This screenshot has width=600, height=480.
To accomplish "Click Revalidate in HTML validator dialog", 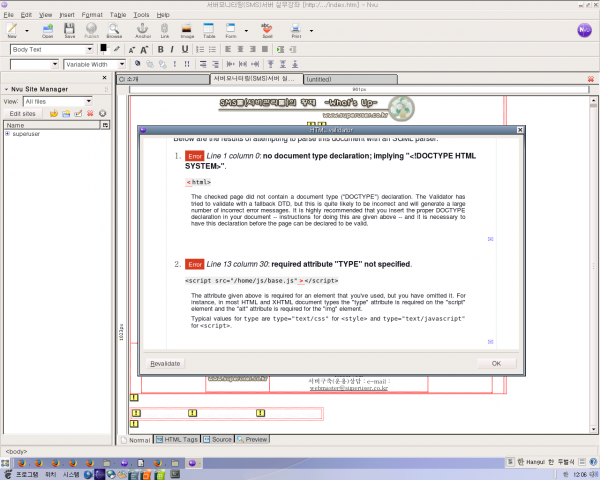I will 165,363.
